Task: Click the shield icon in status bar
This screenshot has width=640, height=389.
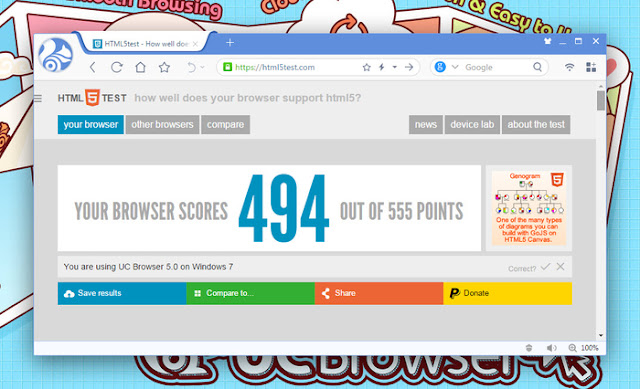Action: (529, 348)
